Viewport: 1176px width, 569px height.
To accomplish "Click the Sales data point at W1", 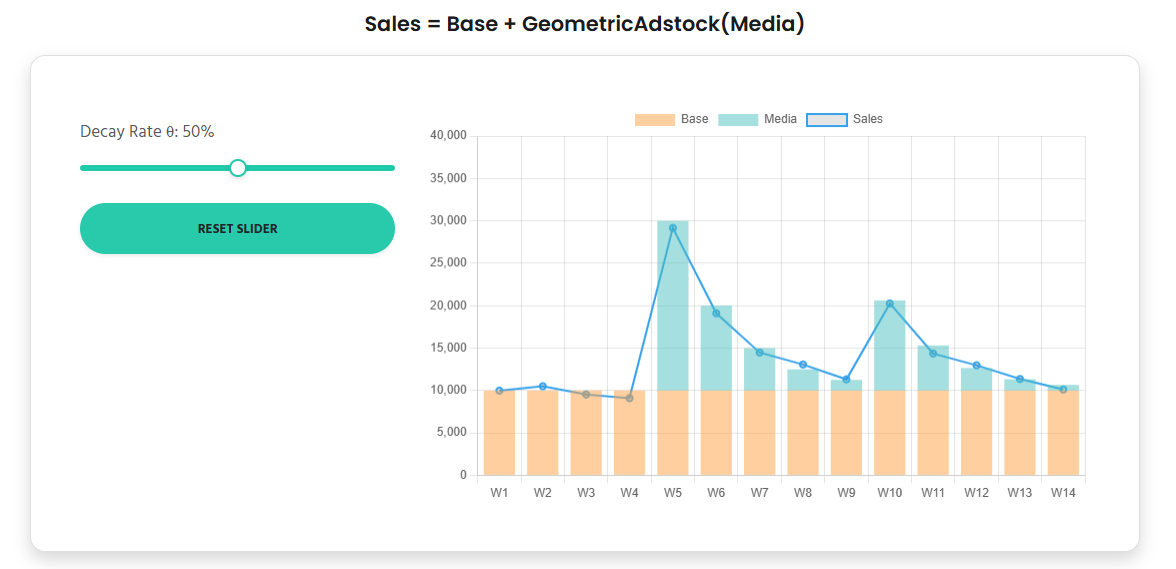I will click(499, 391).
